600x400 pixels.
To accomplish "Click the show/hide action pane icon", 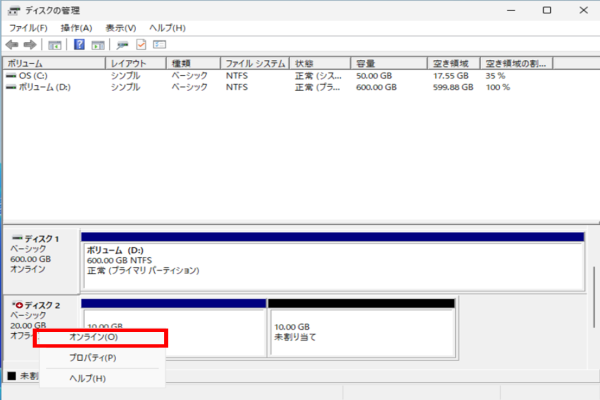I will coord(98,45).
